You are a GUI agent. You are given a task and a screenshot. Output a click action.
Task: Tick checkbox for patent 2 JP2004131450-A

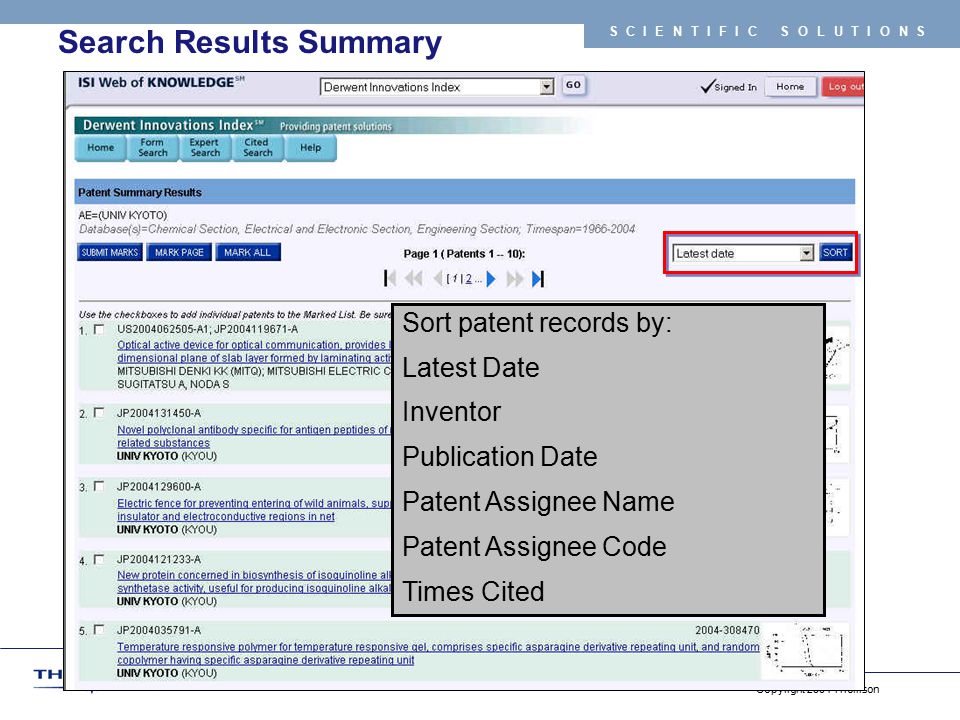coord(99,413)
